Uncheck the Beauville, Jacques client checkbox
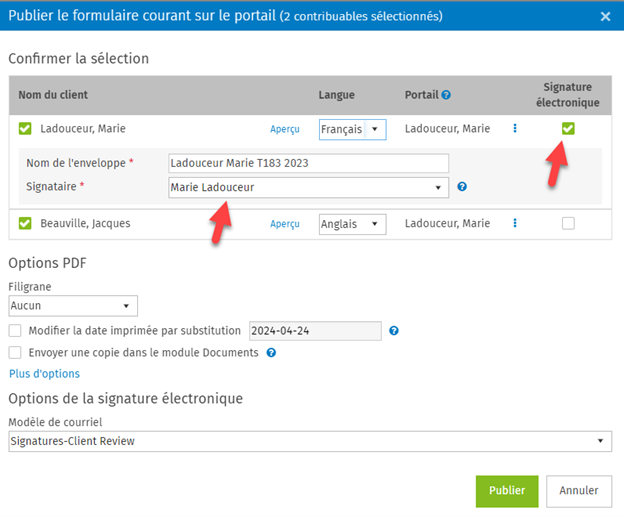Screen dimensions: 624x517 tap(25, 223)
